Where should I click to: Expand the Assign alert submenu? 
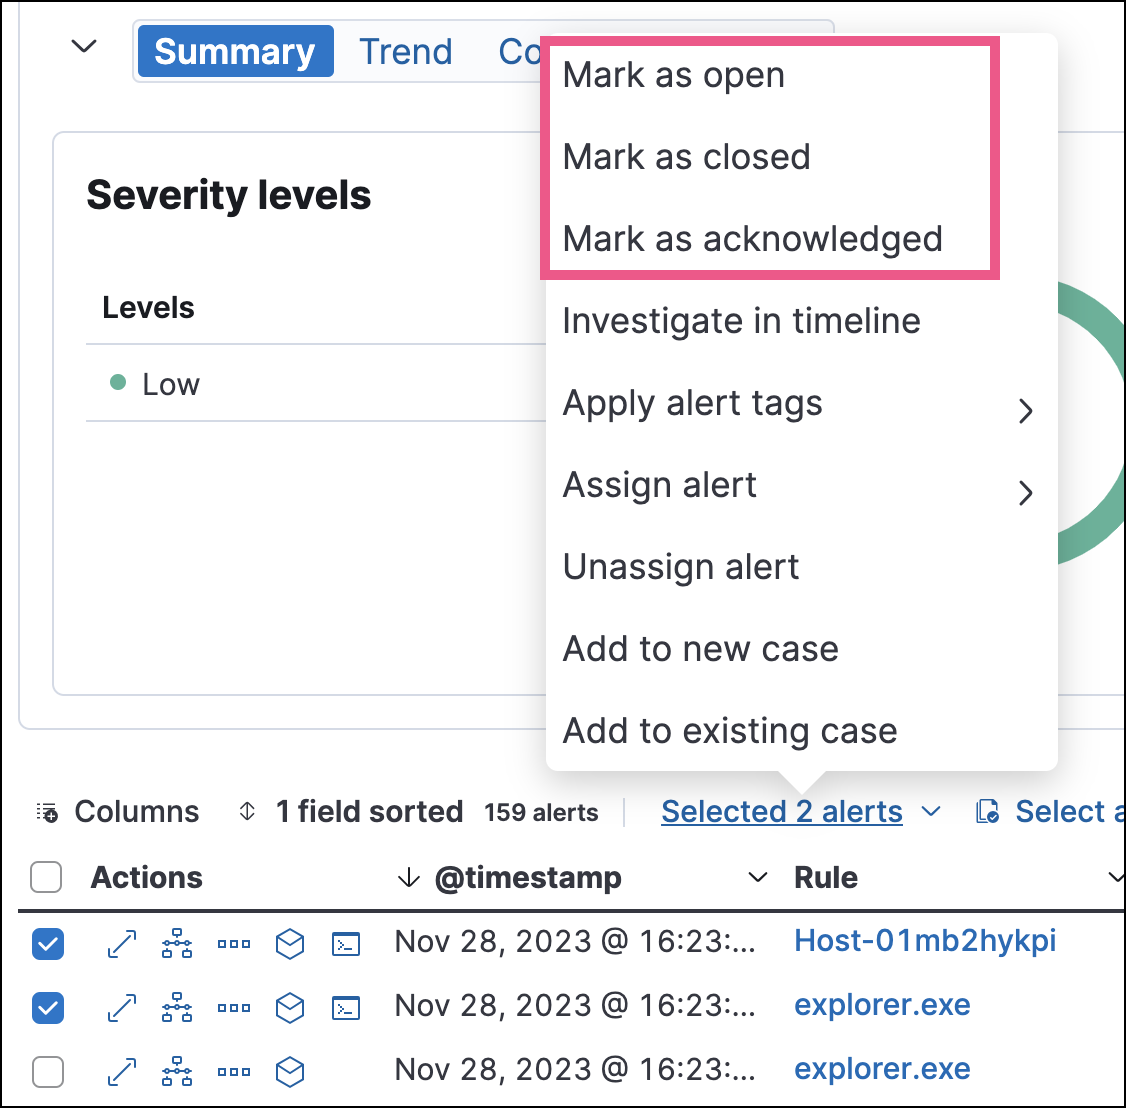[x=660, y=486]
